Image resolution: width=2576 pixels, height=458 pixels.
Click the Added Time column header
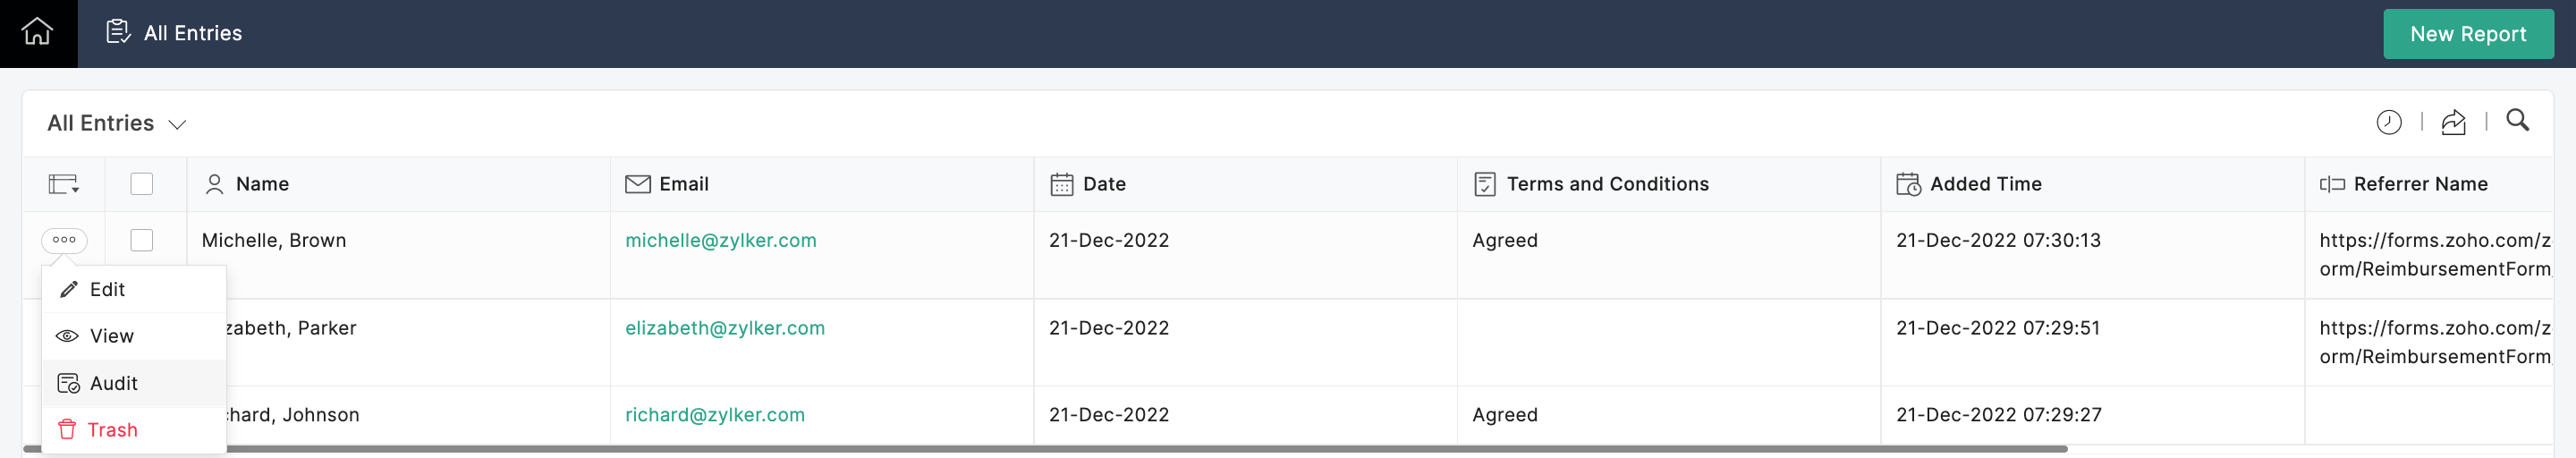(x=1985, y=184)
